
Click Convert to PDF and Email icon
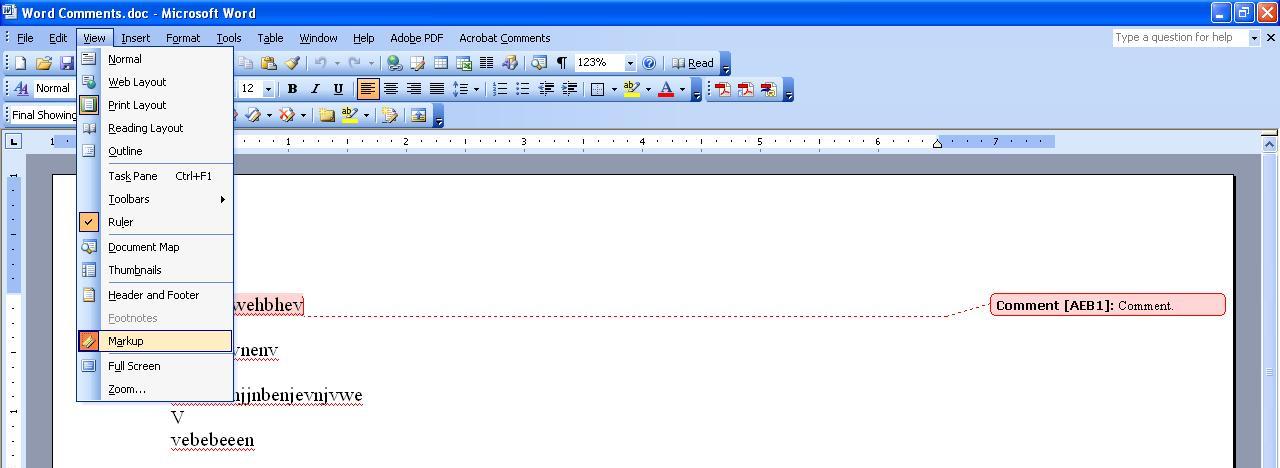(x=745, y=89)
